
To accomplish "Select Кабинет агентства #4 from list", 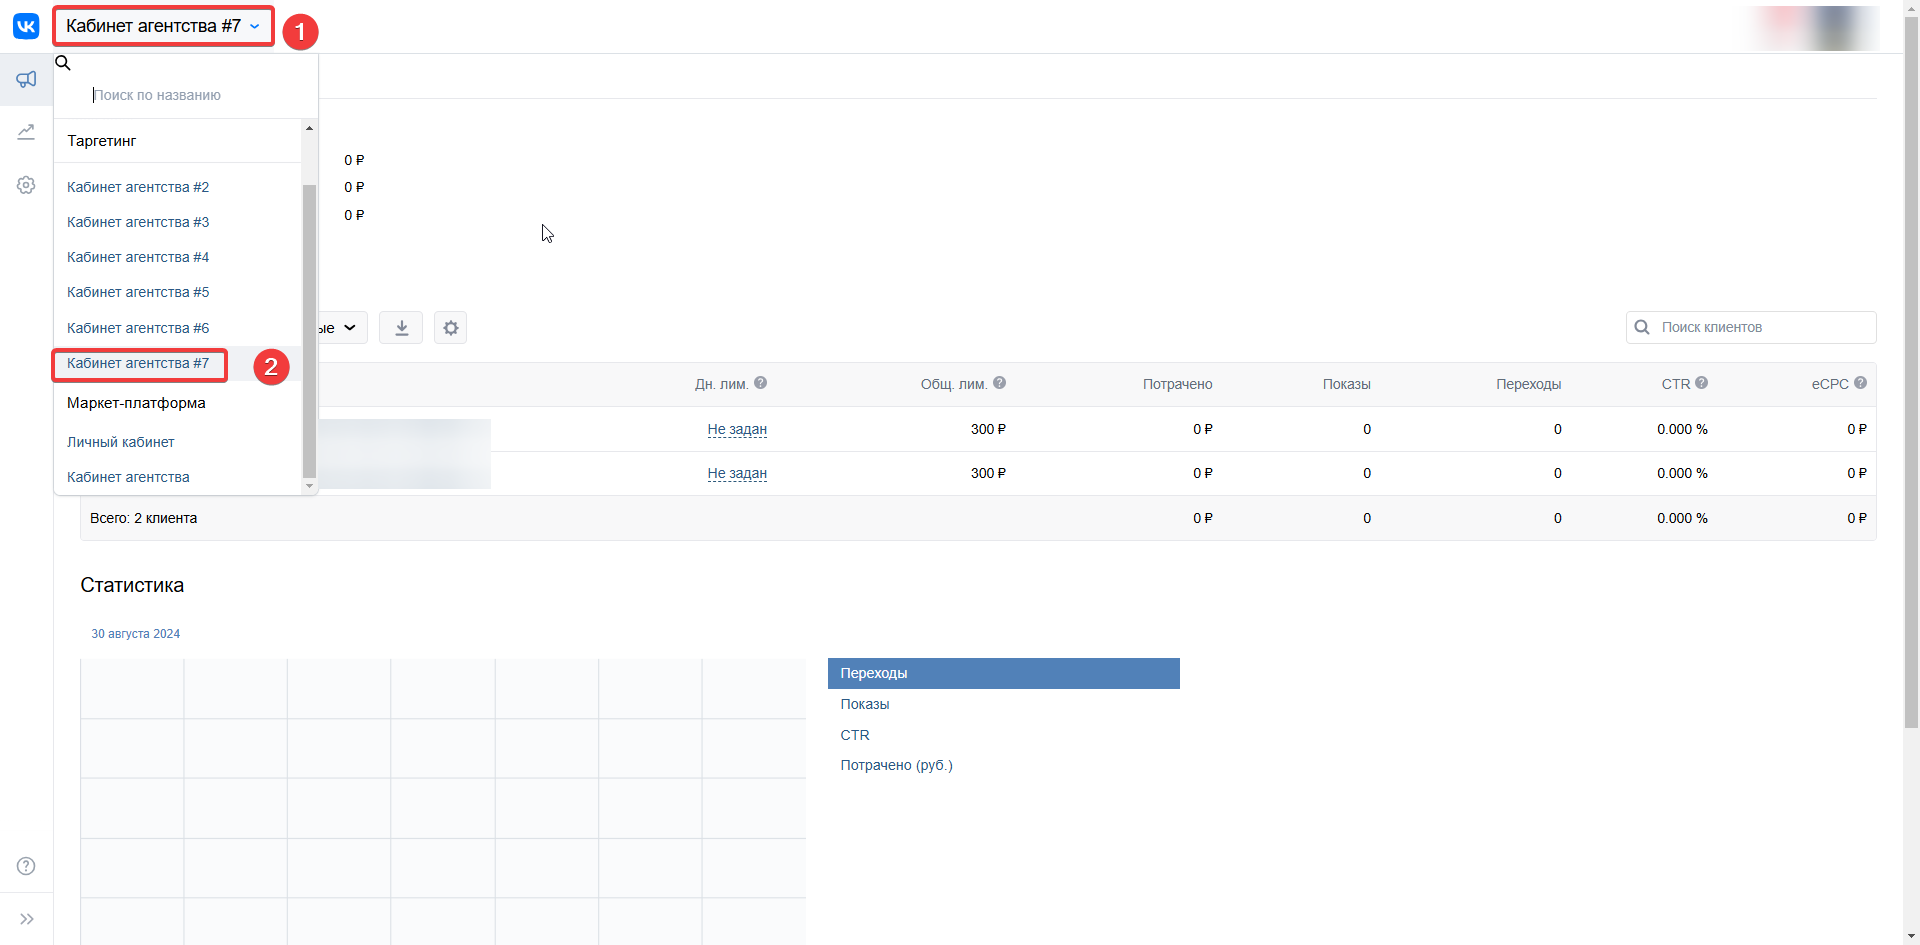I will (x=138, y=257).
